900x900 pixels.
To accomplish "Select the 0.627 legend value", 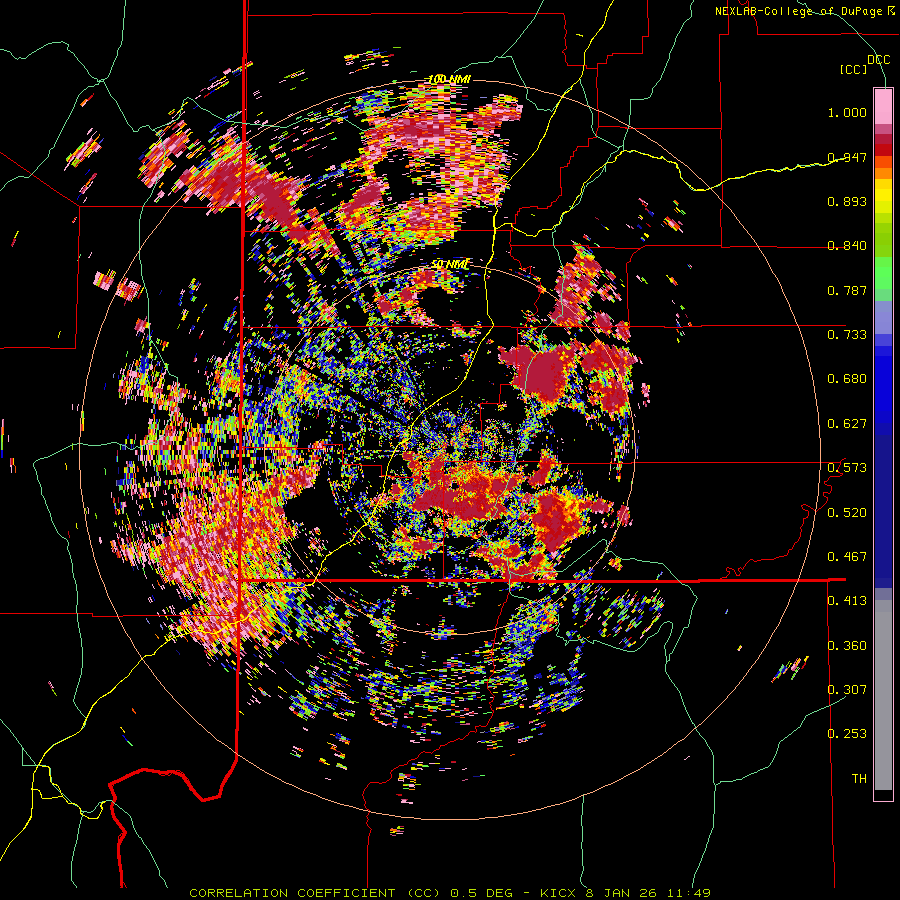I will point(847,424).
